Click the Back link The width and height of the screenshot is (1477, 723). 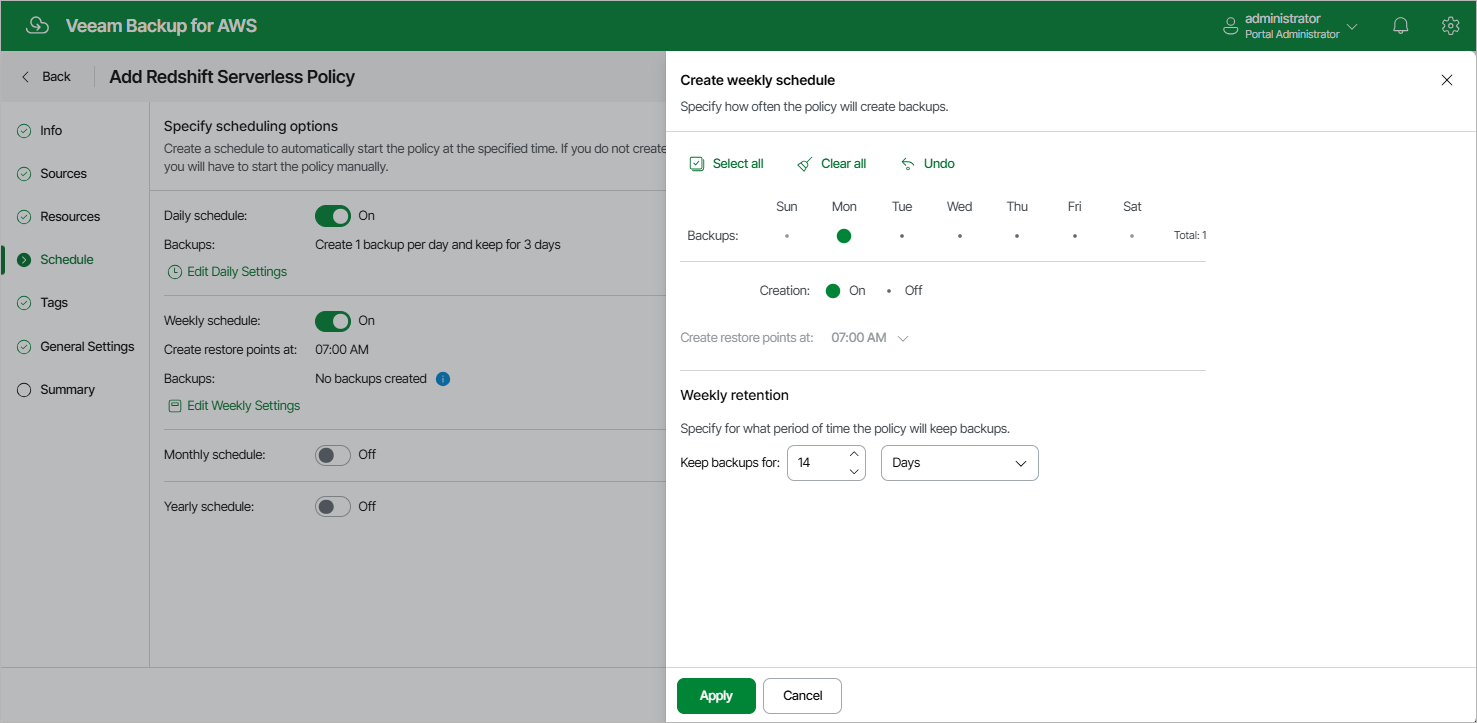(x=56, y=77)
